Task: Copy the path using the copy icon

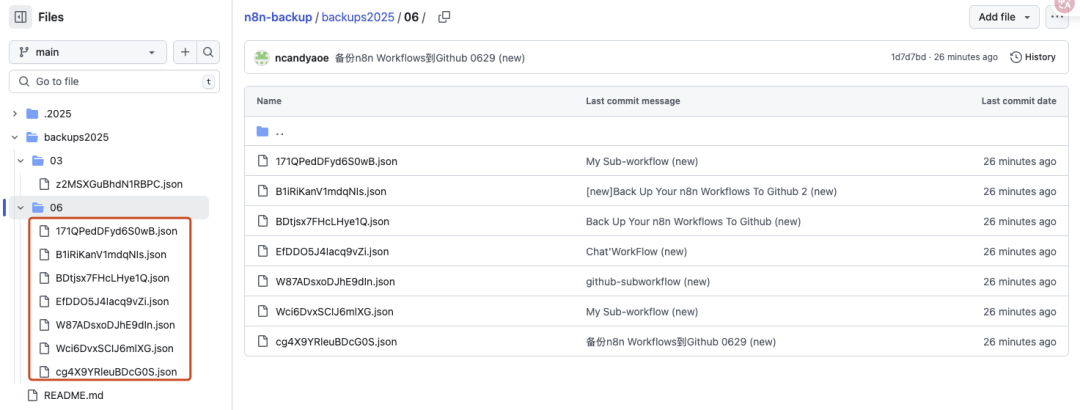Action: point(444,17)
